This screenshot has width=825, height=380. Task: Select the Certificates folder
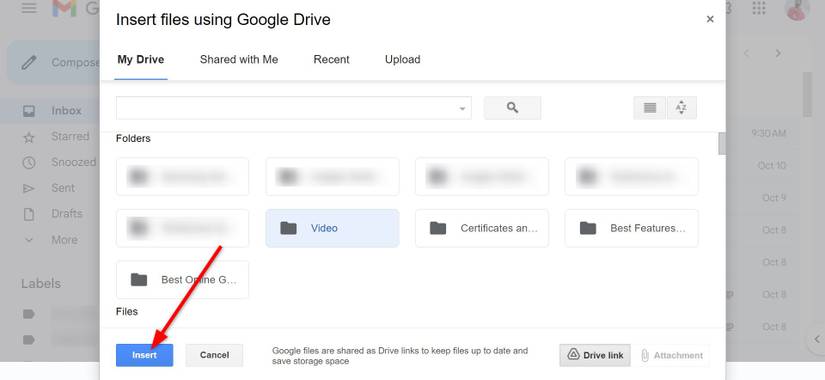pos(482,228)
